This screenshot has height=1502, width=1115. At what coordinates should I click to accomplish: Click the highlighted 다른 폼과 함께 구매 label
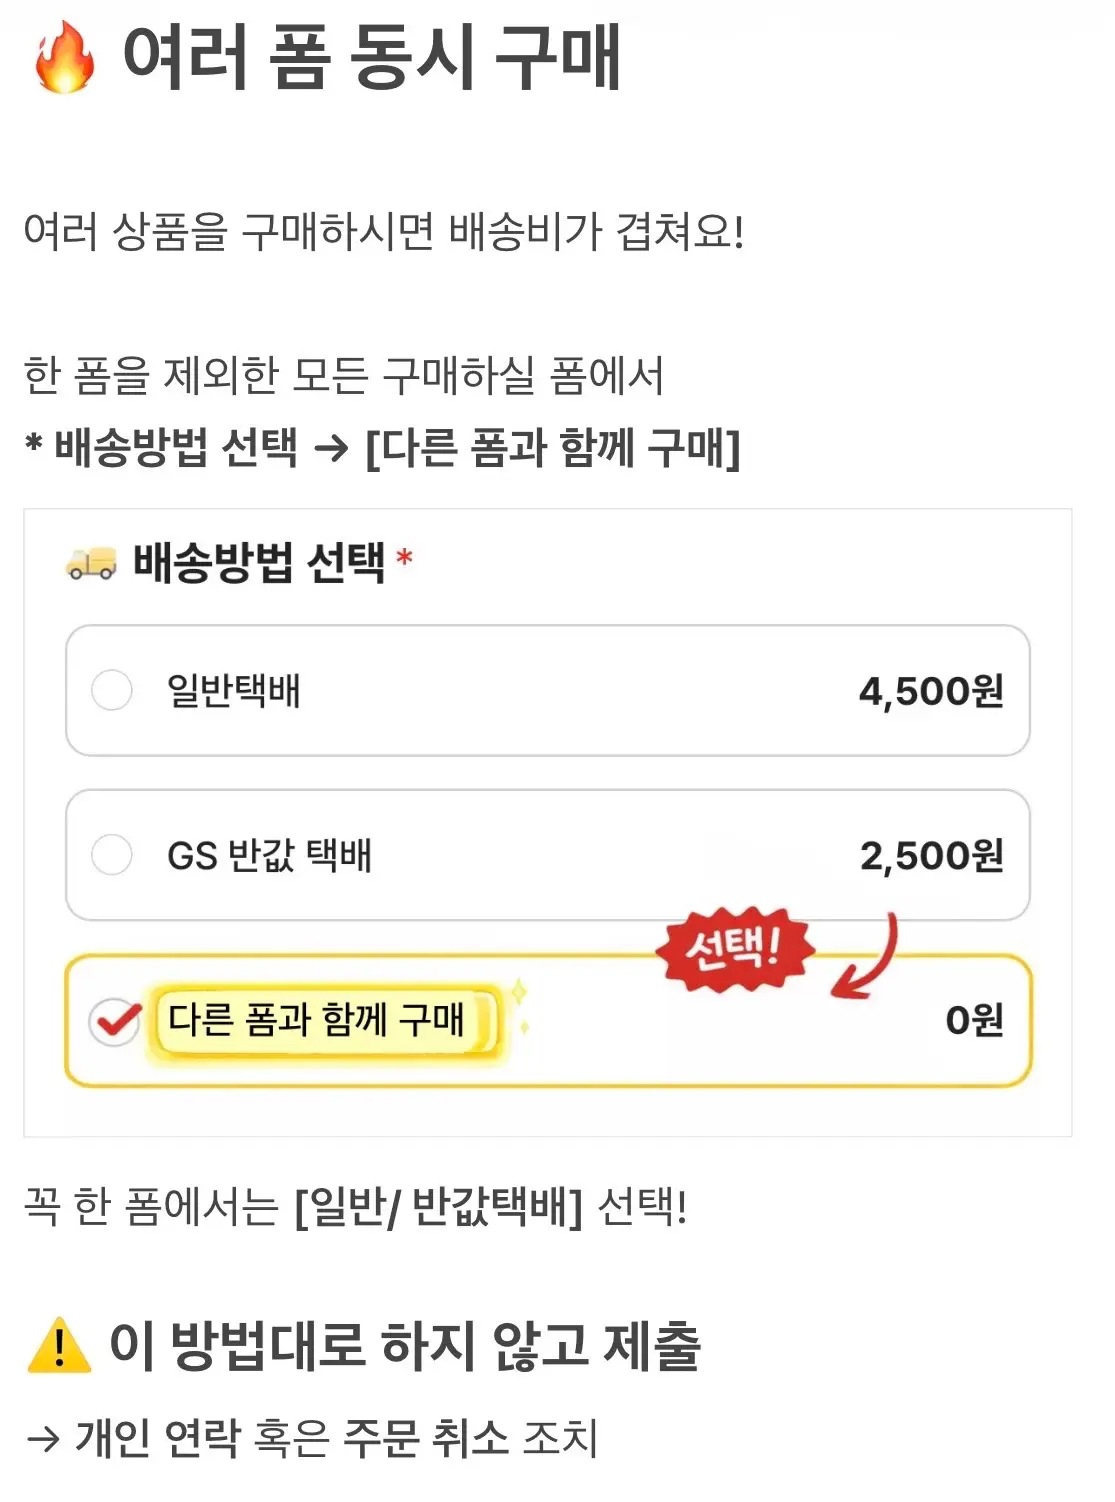tap(316, 1020)
